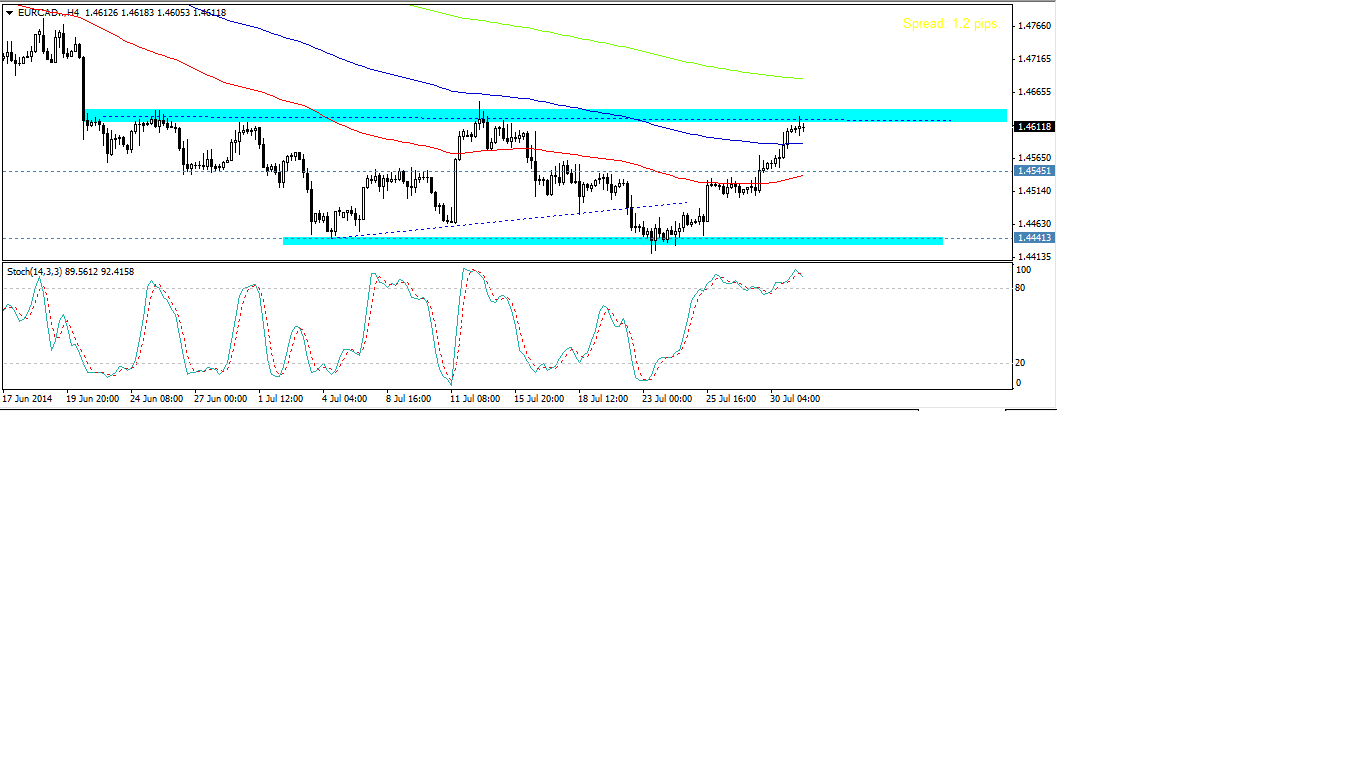Viewport: 1358px width, 776px height.
Task: Click the 1.45451 price level tag
Action: tap(1034, 171)
